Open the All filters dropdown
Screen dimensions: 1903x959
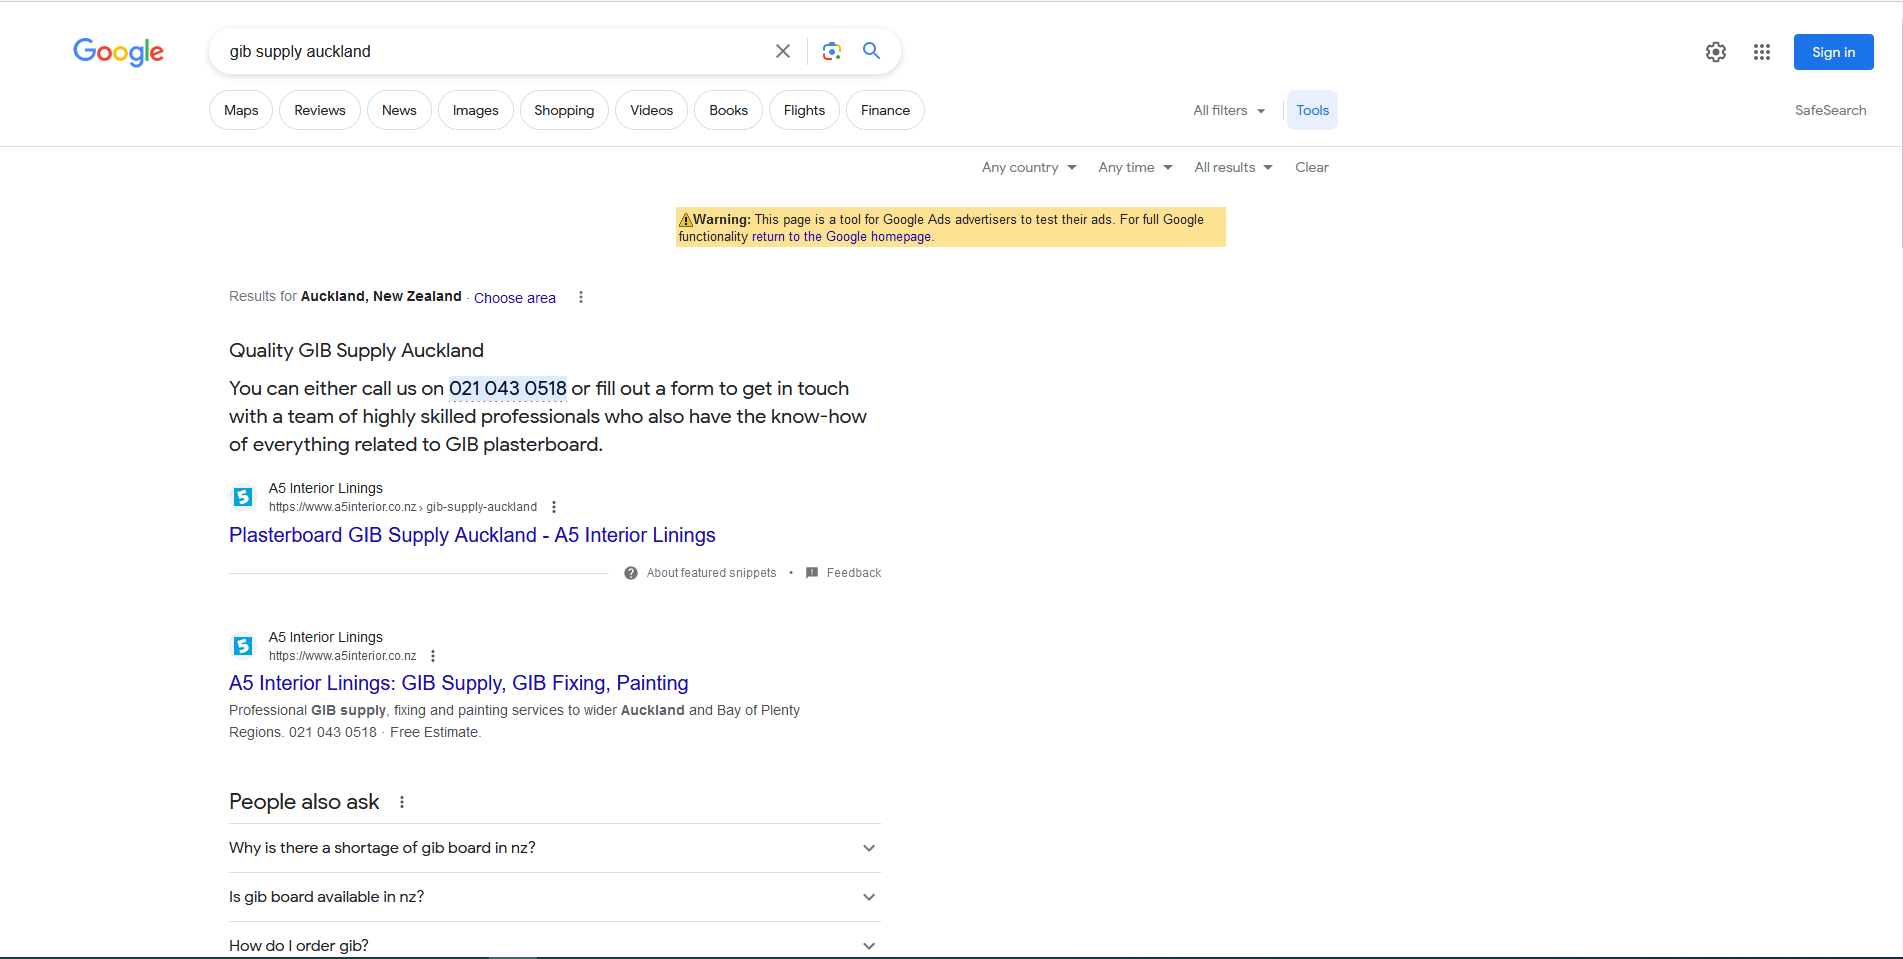pos(1229,110)
